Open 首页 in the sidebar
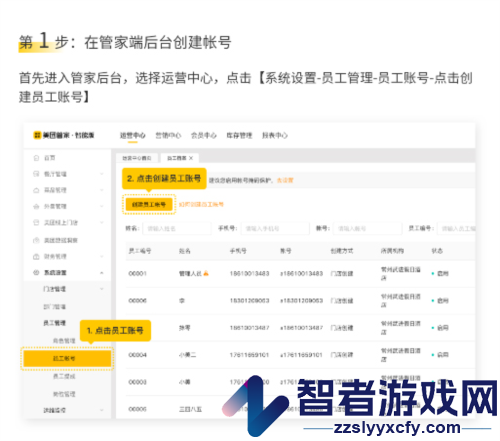This screenshot has width=500, height=441. [50, 158]
